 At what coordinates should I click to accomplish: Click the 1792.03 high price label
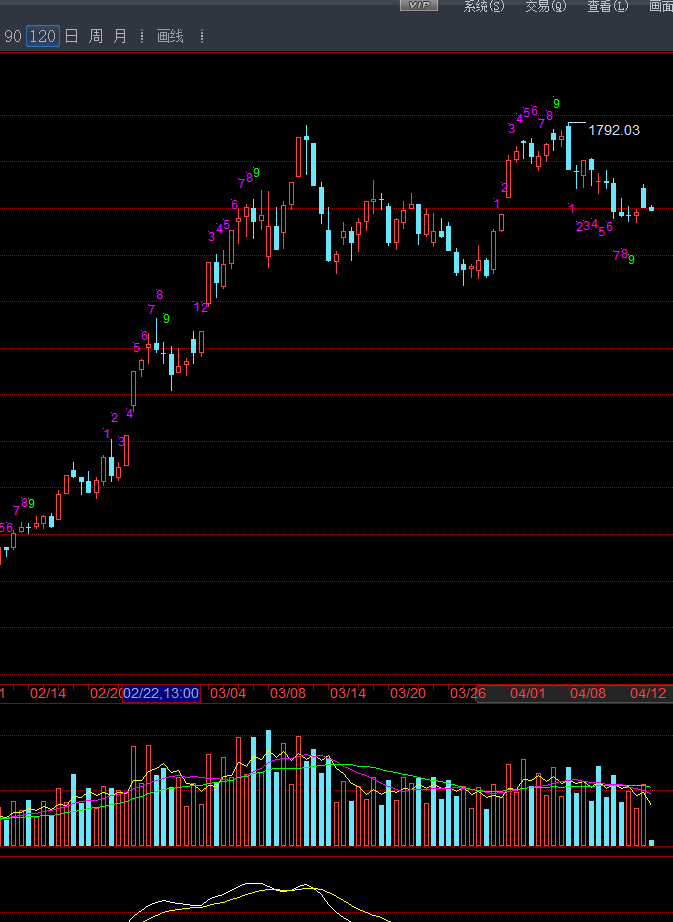[614, 130]
